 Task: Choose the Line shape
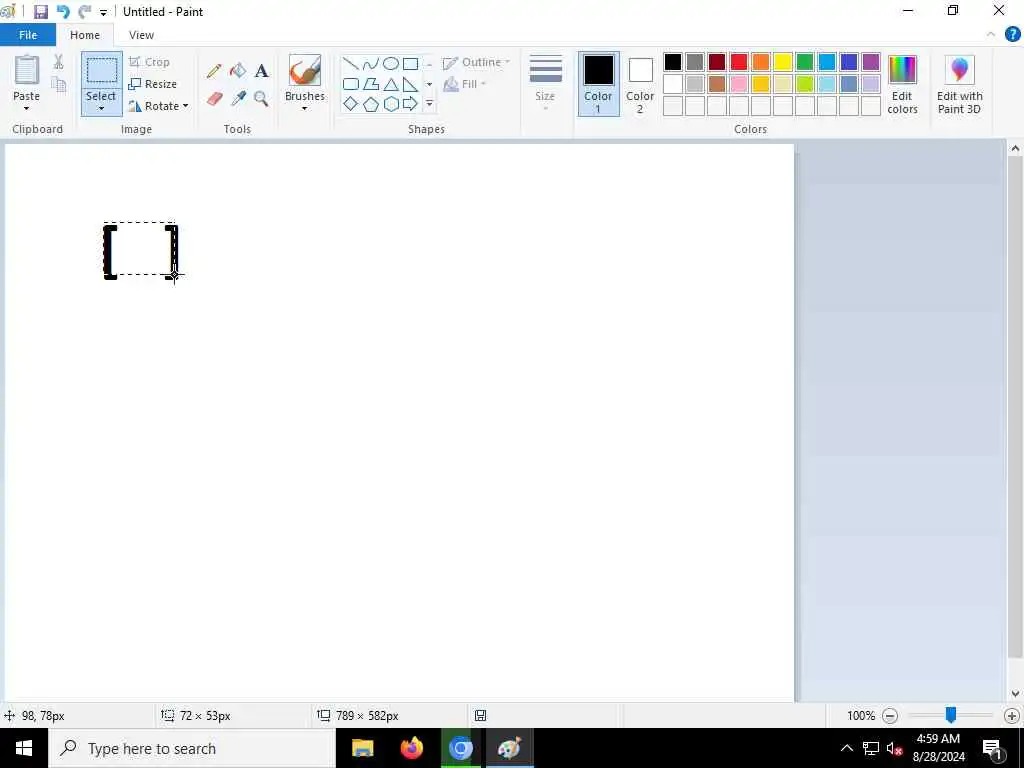(x=351, y=63)
